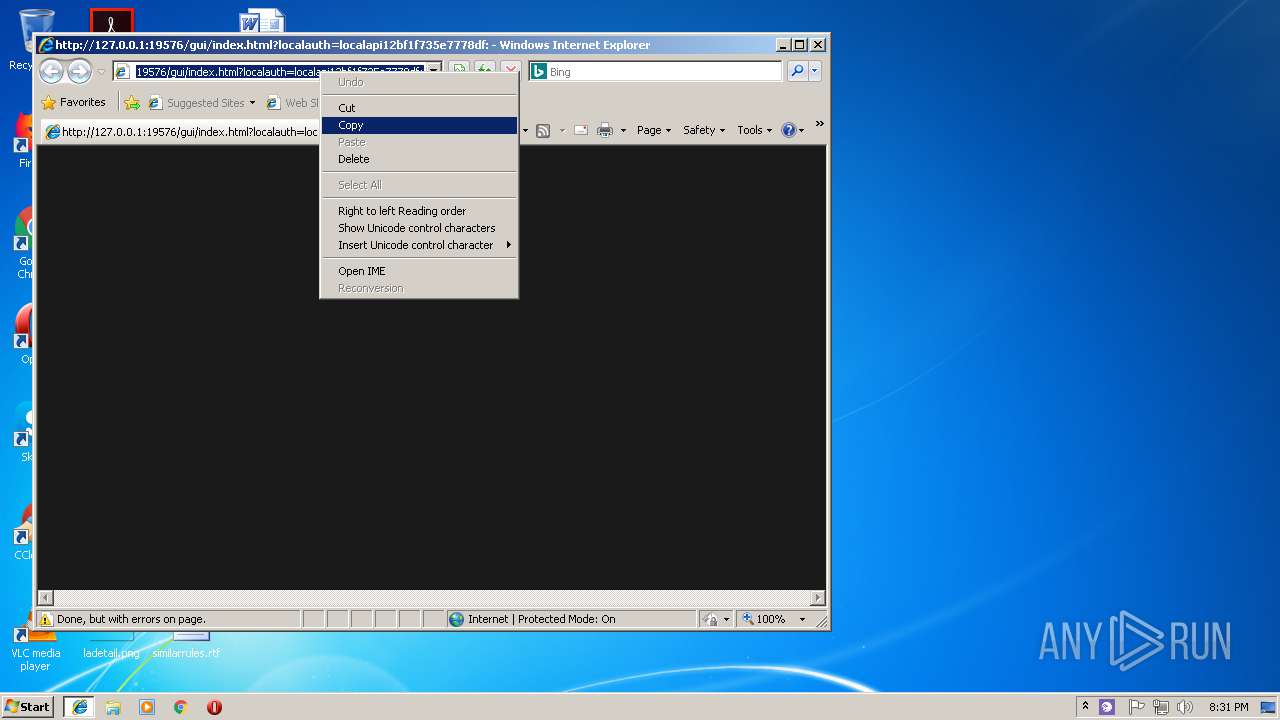Open Windows Explorer folder taskbar icon

[113, 707]
